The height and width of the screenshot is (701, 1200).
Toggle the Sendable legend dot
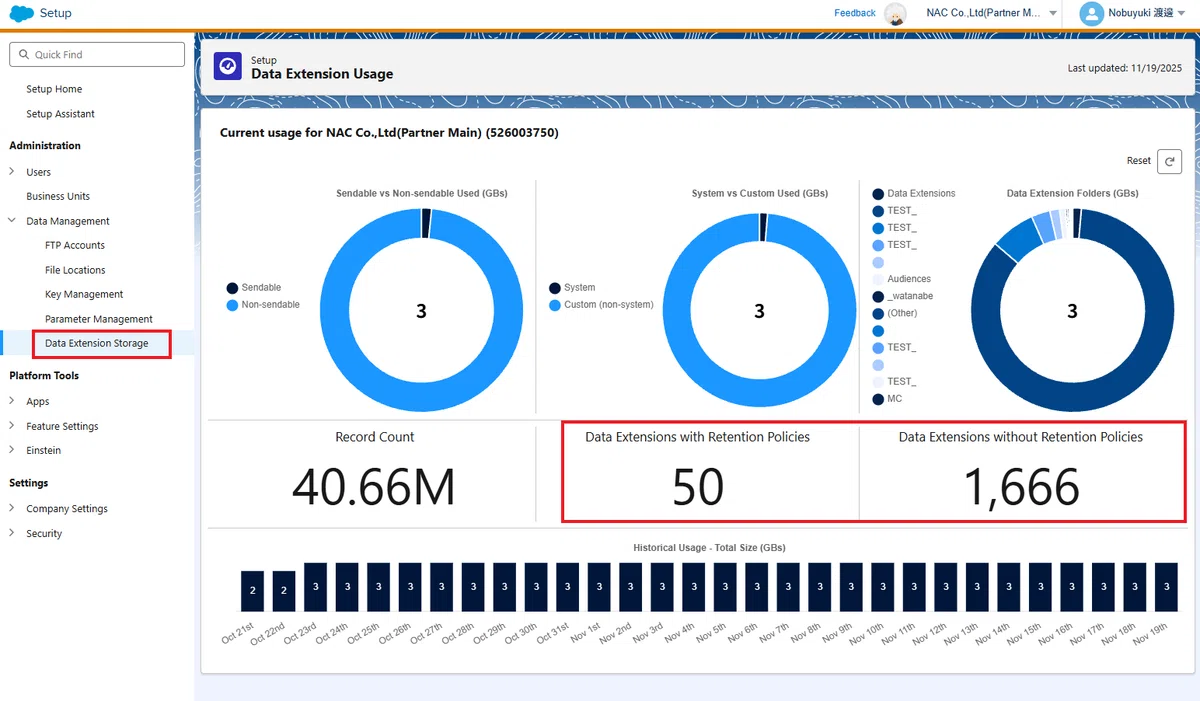click(x=232, y=288)
